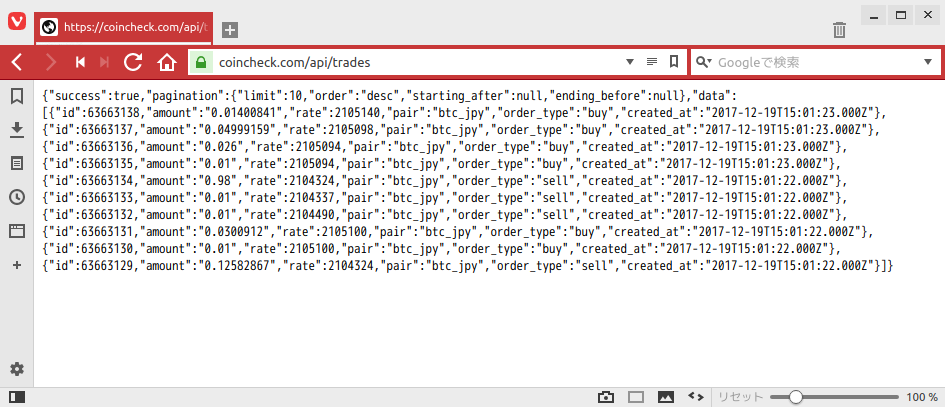
Task: Go to the home page
Action: tap(166, 62)
